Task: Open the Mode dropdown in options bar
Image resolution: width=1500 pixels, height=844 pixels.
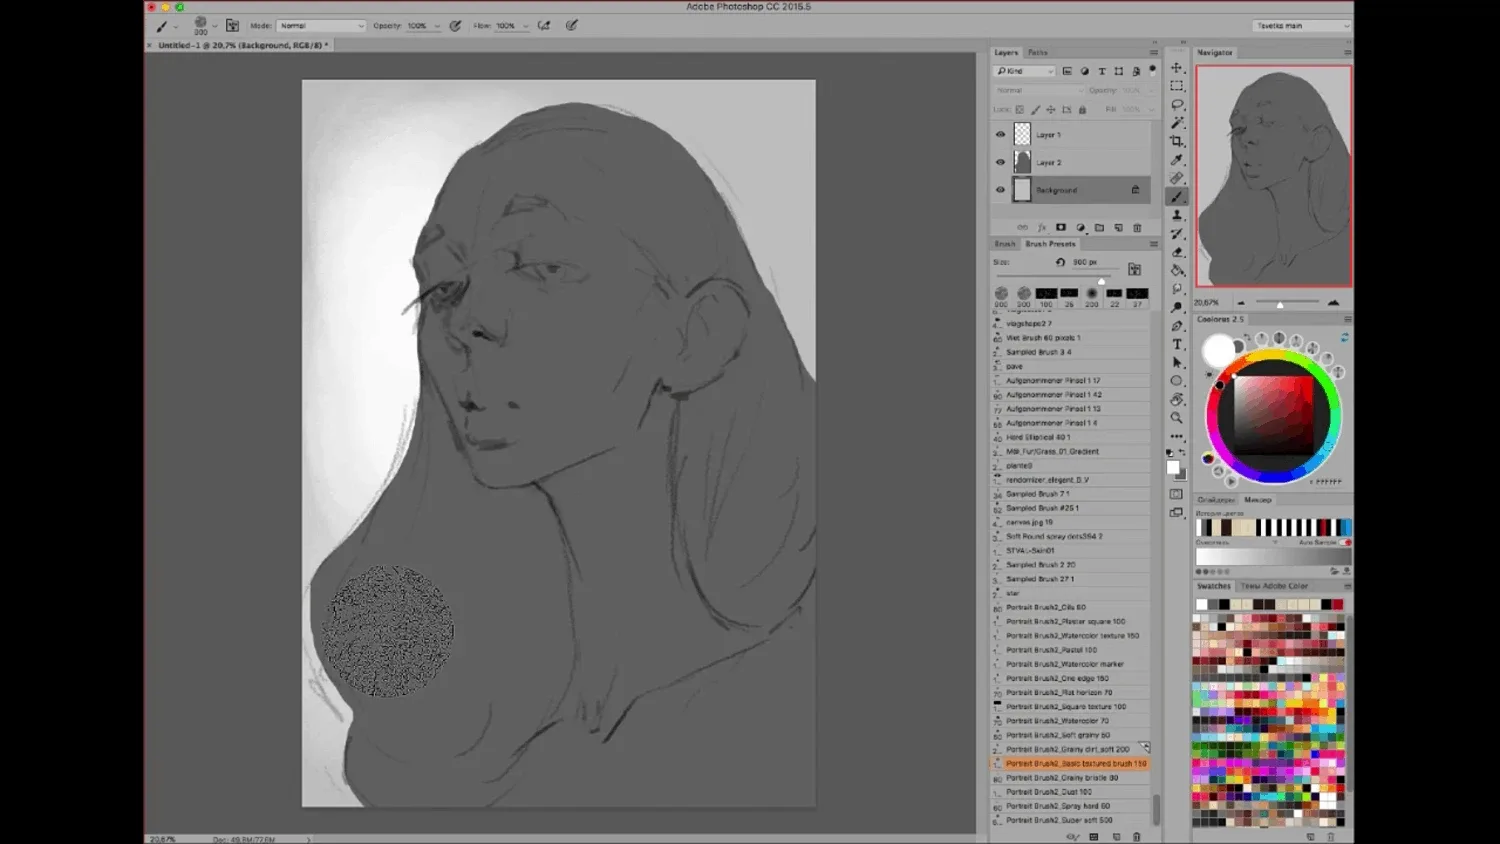Action: point(320,25)
